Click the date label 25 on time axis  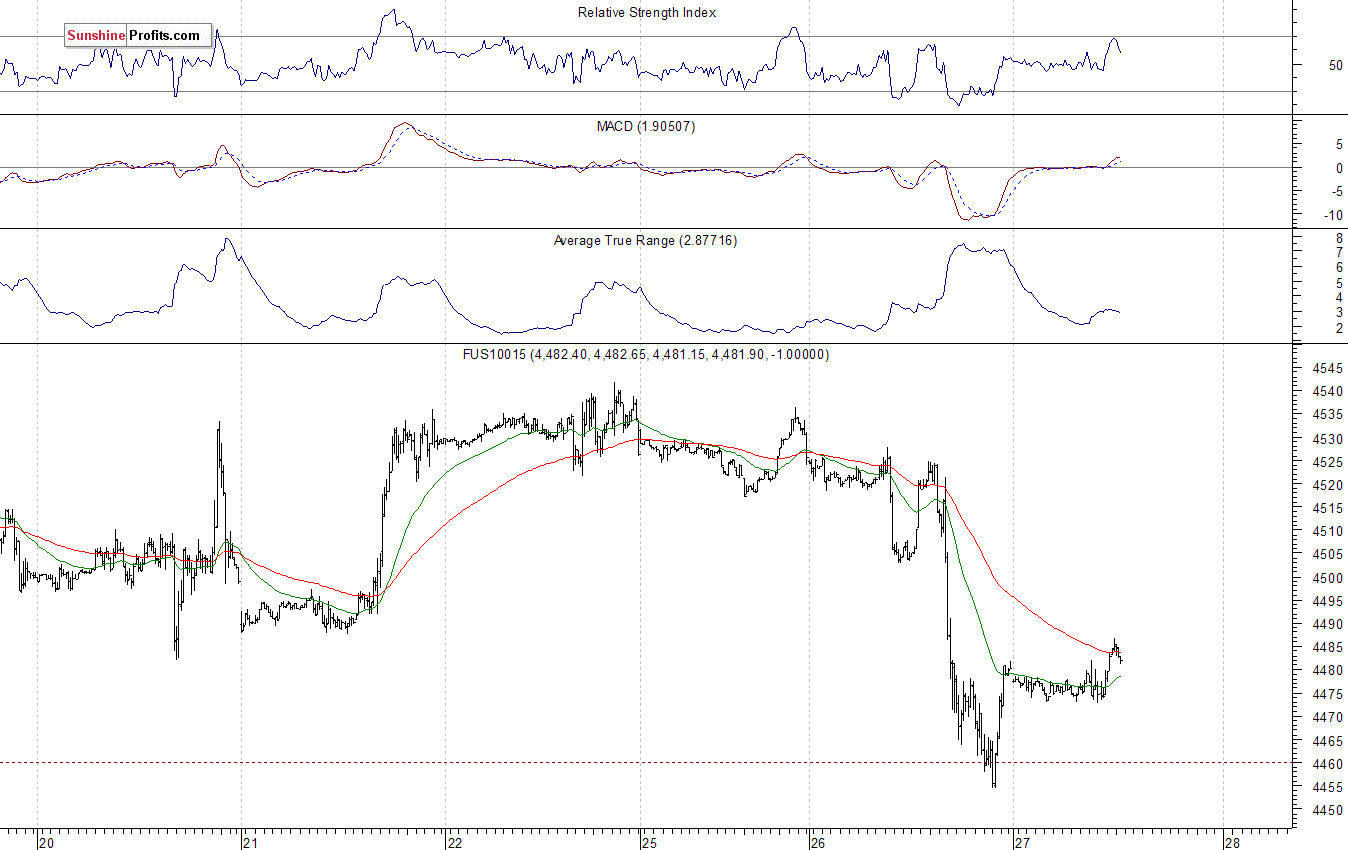(x=649, y=842)
